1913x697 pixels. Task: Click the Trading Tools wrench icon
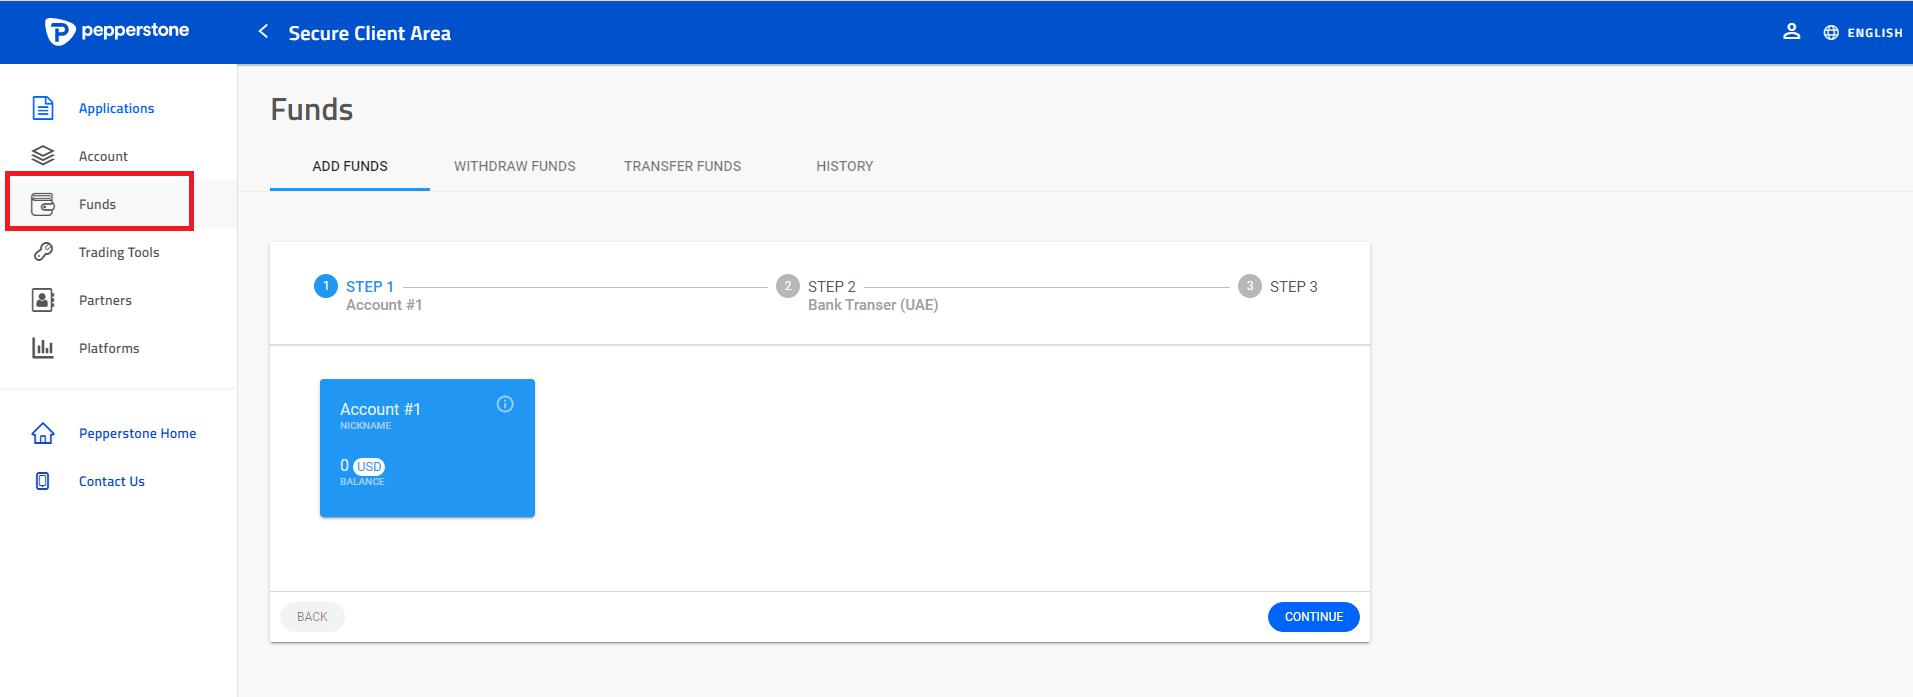tap(43, 252)
